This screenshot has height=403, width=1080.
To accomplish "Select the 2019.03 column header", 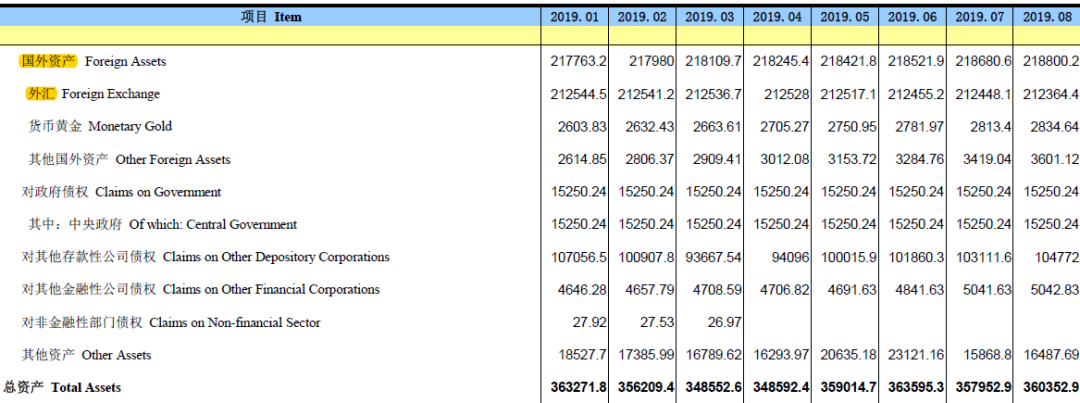I will coord(709,17).
